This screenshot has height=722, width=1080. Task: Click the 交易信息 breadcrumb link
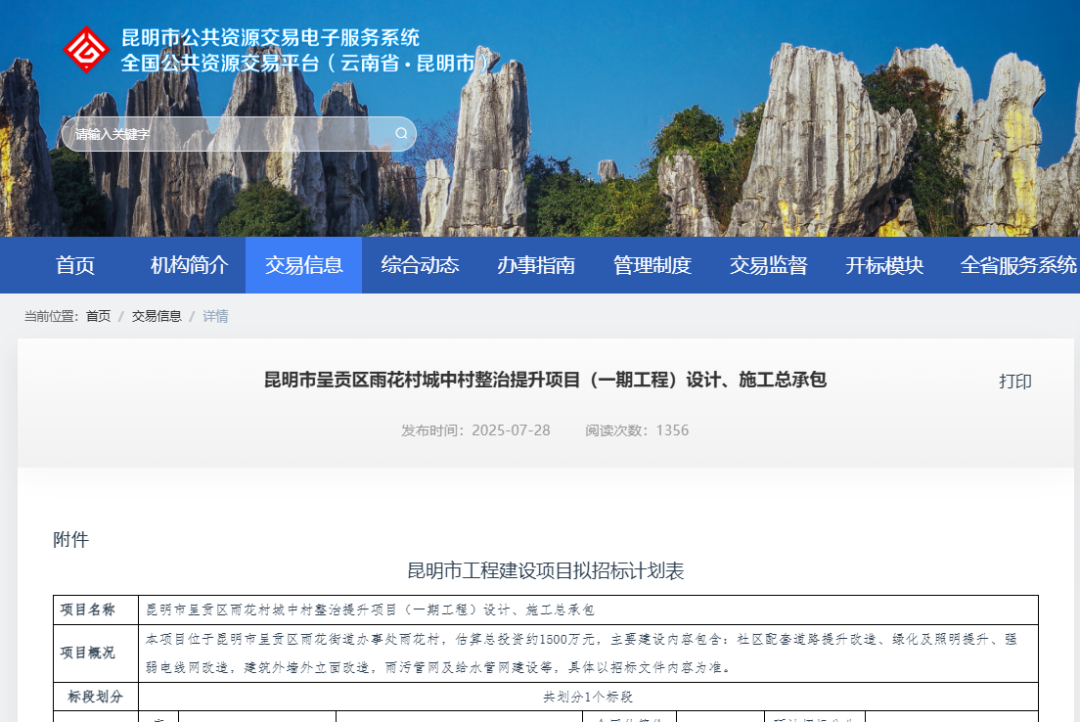coord(156,316)
